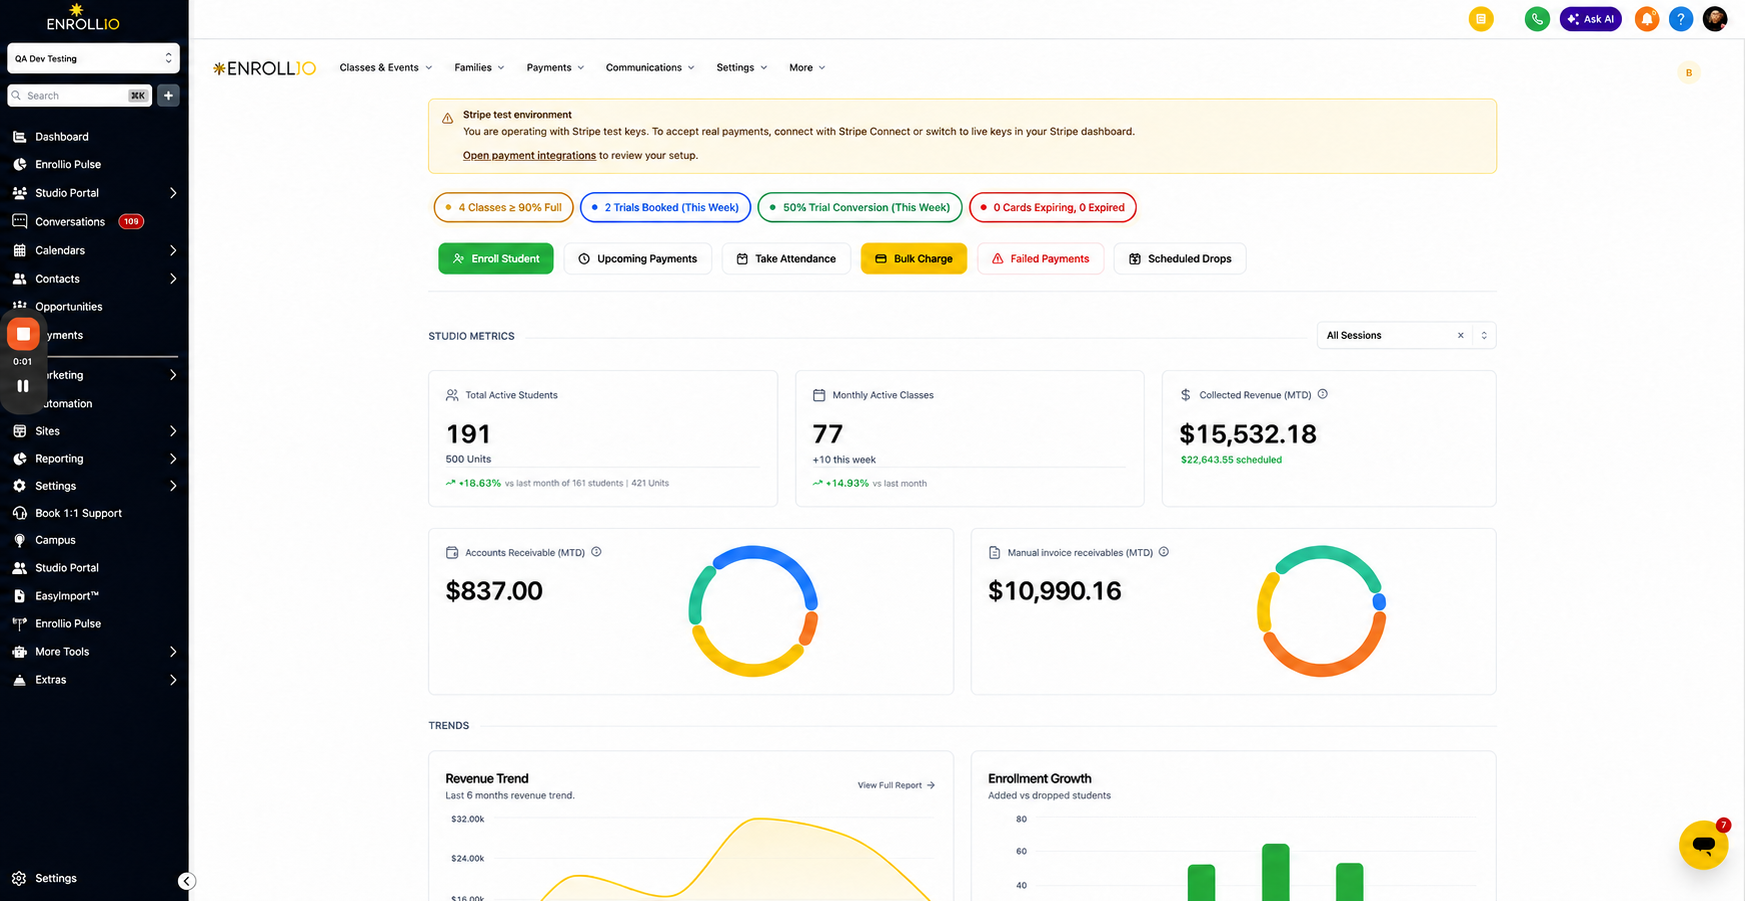Select 0 Cards Expiring, 0 Expired chip
The width and height of the screenshot is (1745, 901).
pyautogui.click(x=1053, y=207)
